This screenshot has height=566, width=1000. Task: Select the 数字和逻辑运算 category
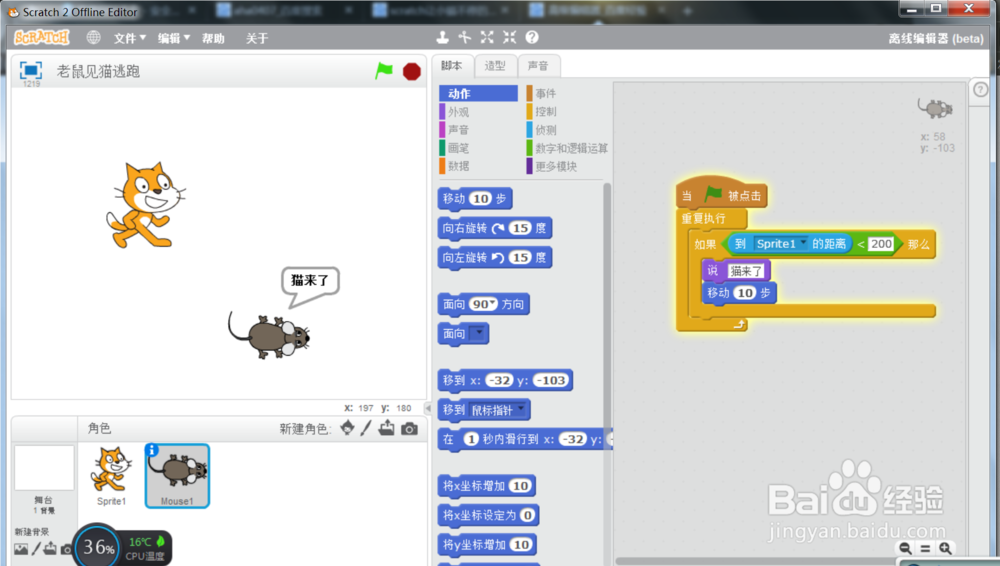tap(567, 148)
